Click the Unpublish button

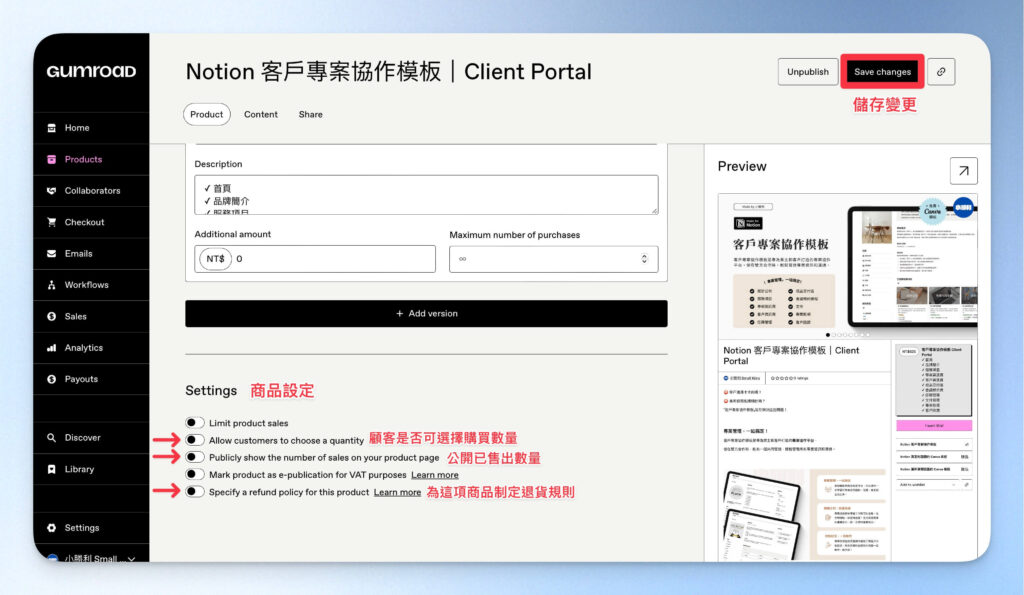click(808, 72)
